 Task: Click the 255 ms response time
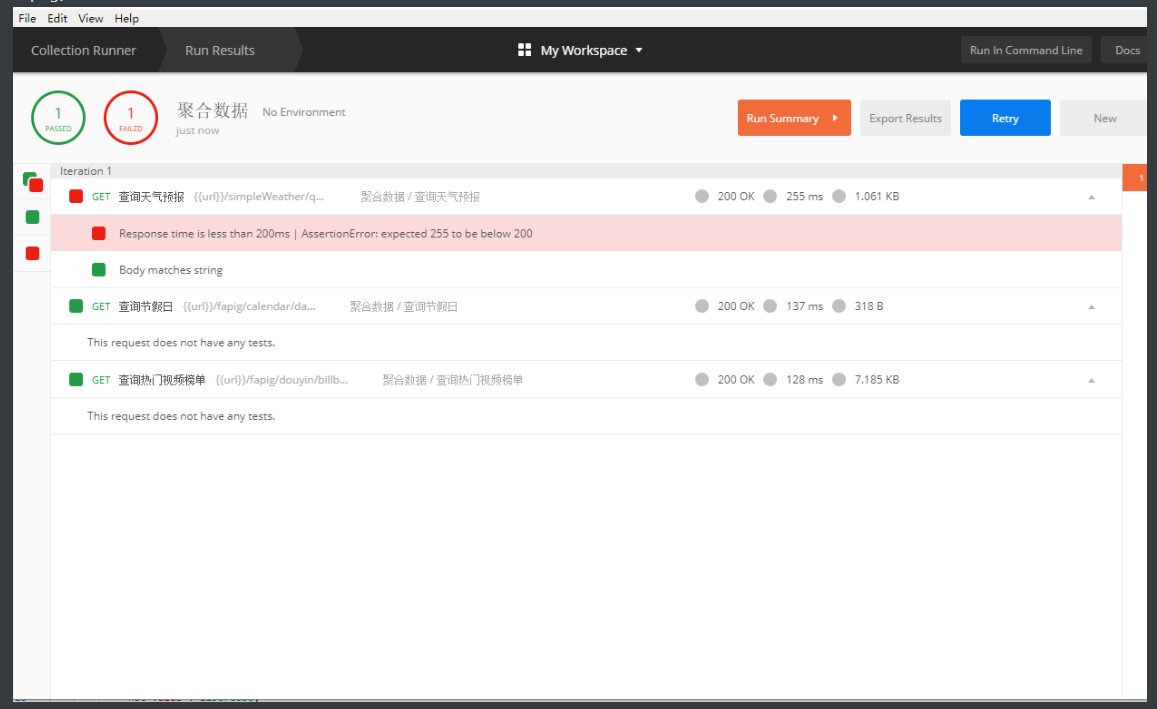pyautogui.click(x=804, y=196)
